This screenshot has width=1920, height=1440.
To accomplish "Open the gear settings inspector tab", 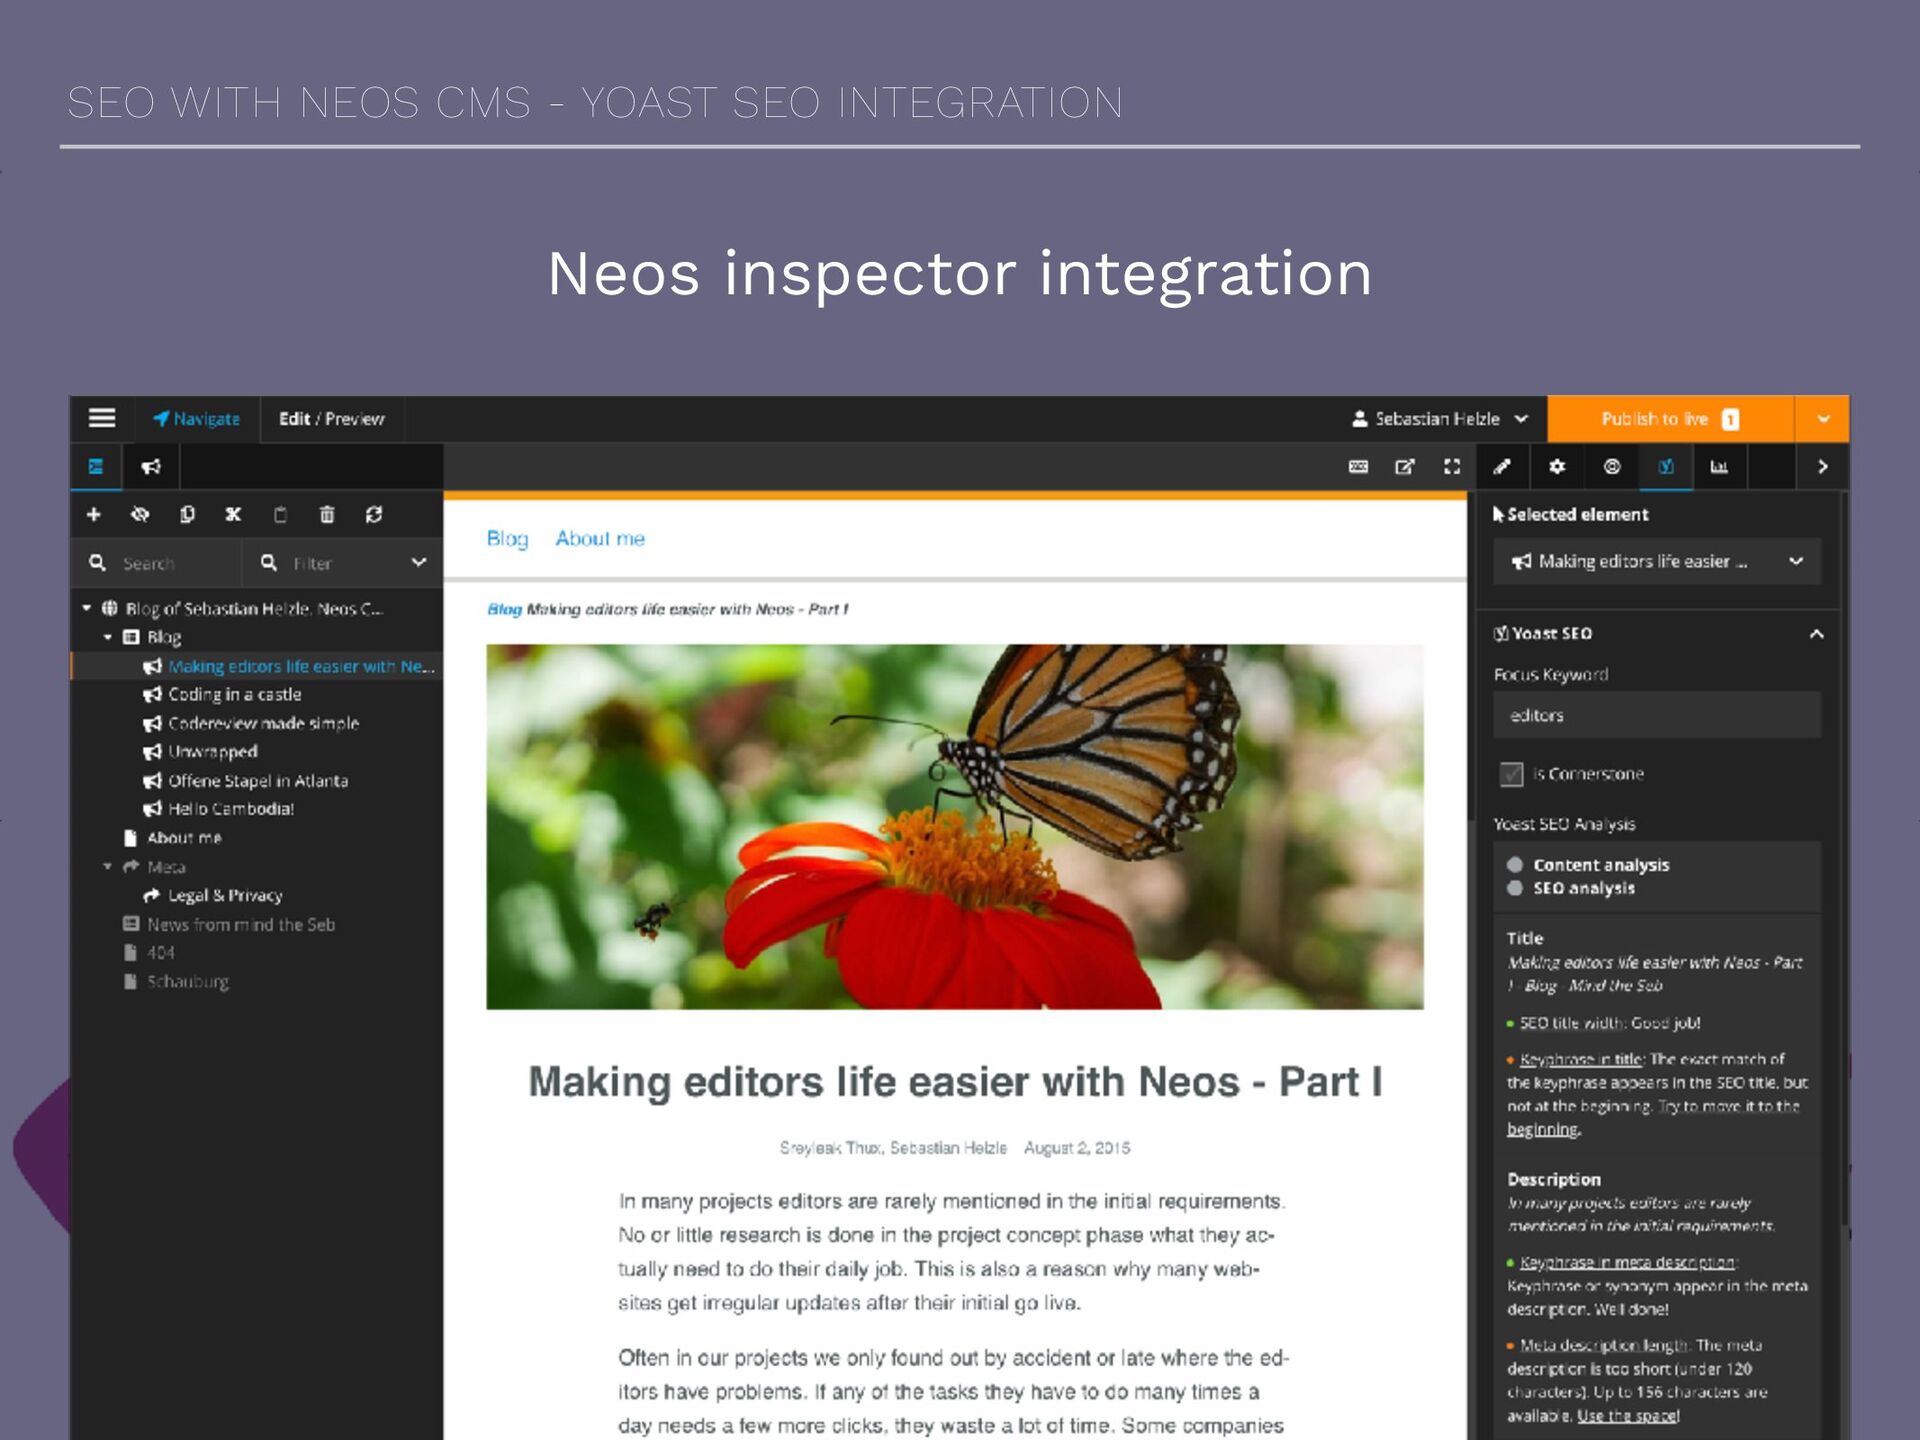I will click(1557, 466).
